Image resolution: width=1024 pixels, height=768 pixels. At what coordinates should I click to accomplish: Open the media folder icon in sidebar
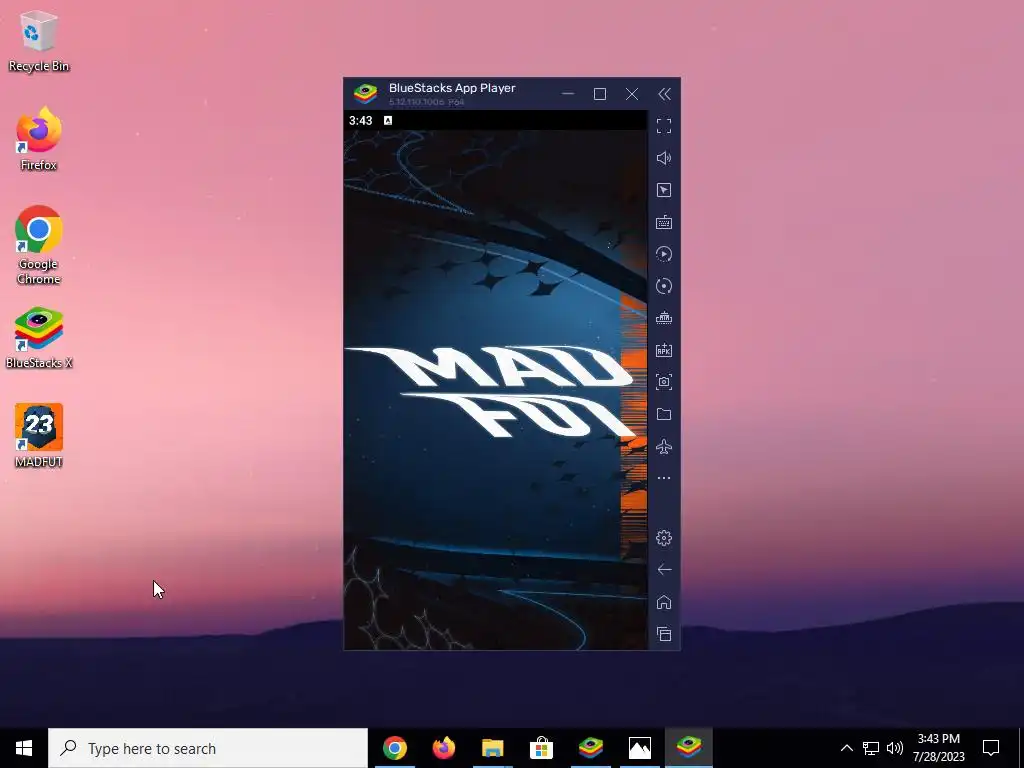[664, 414]
